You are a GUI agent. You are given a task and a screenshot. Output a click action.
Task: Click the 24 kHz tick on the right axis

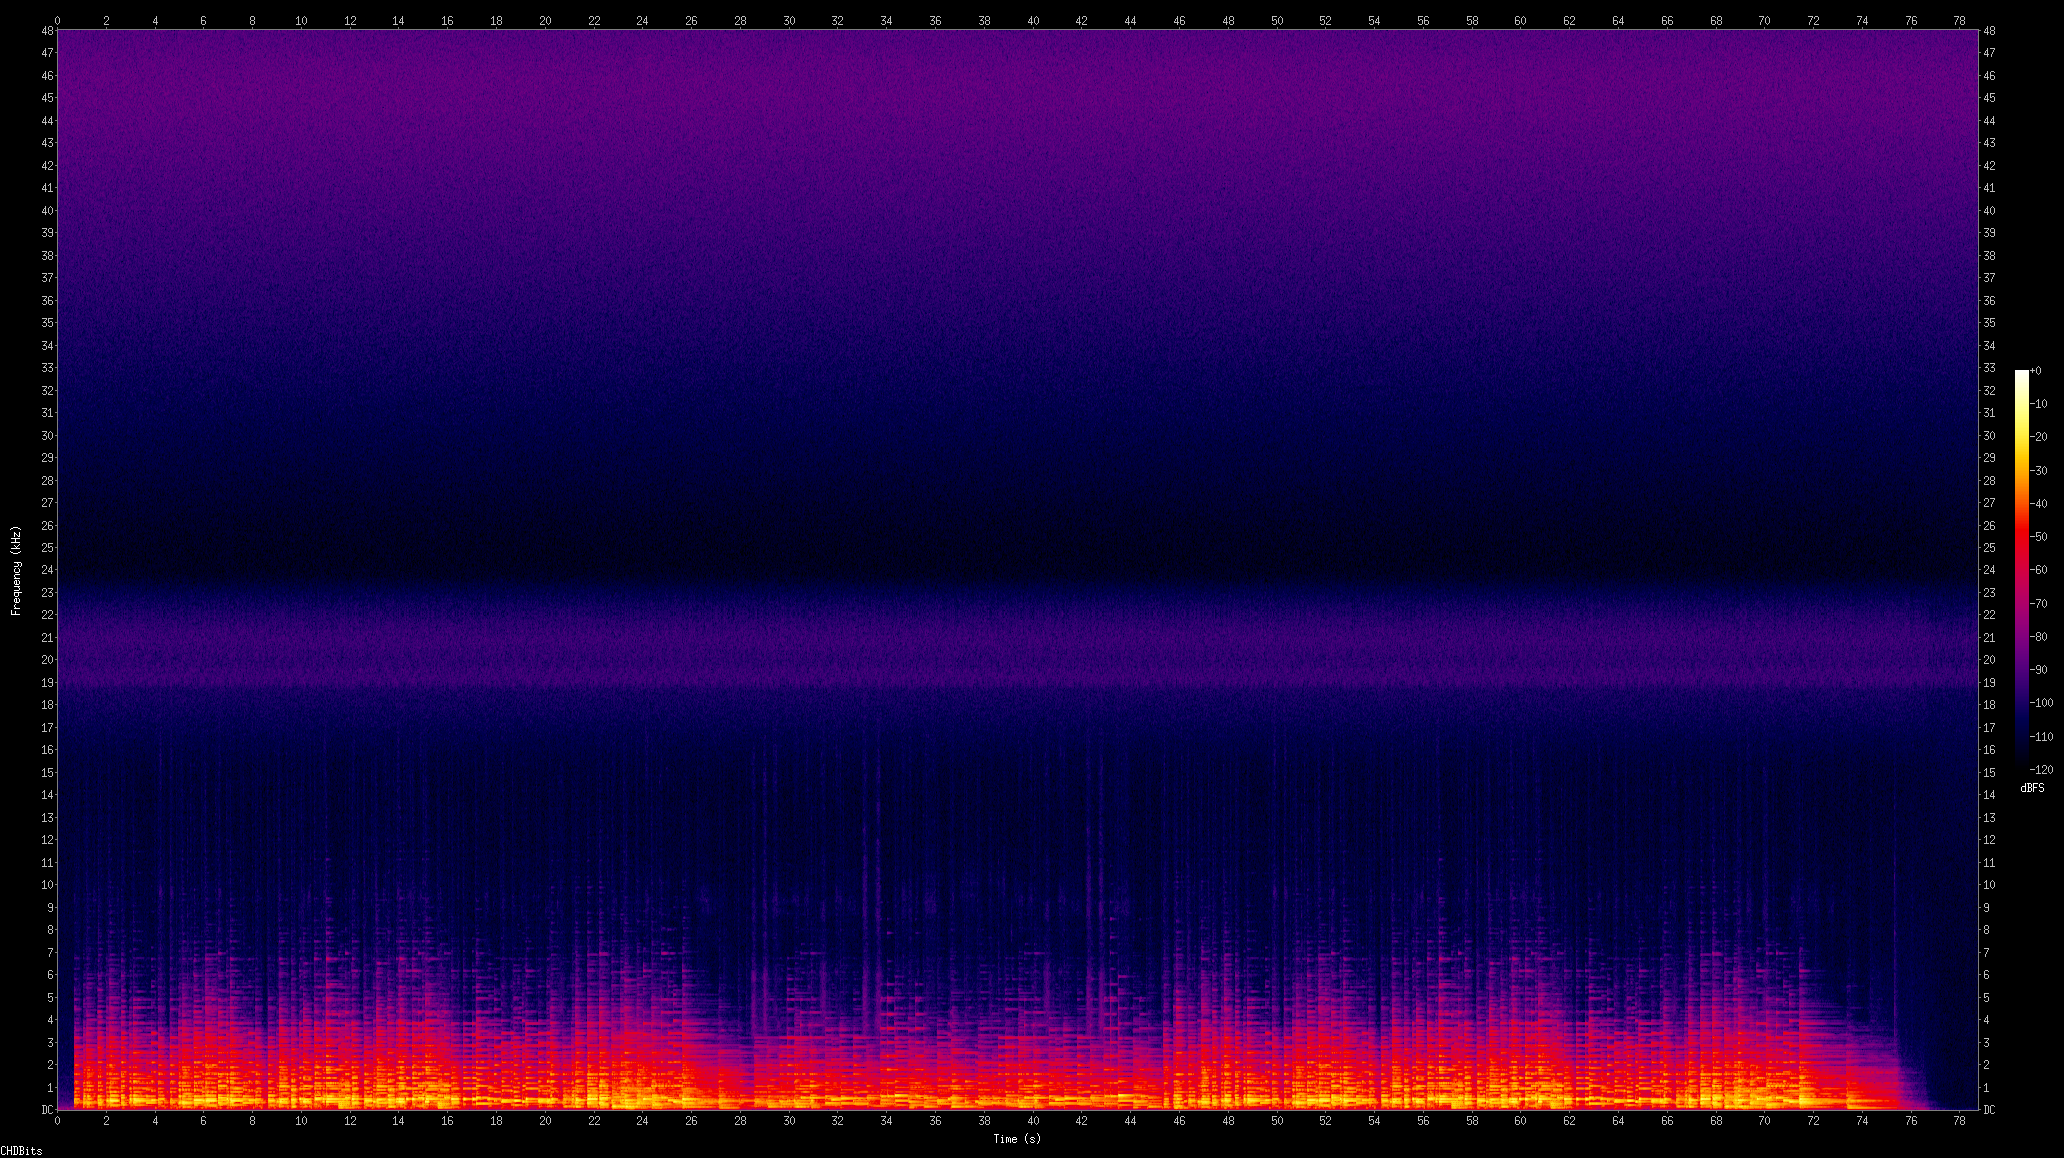coord(1989,570)
